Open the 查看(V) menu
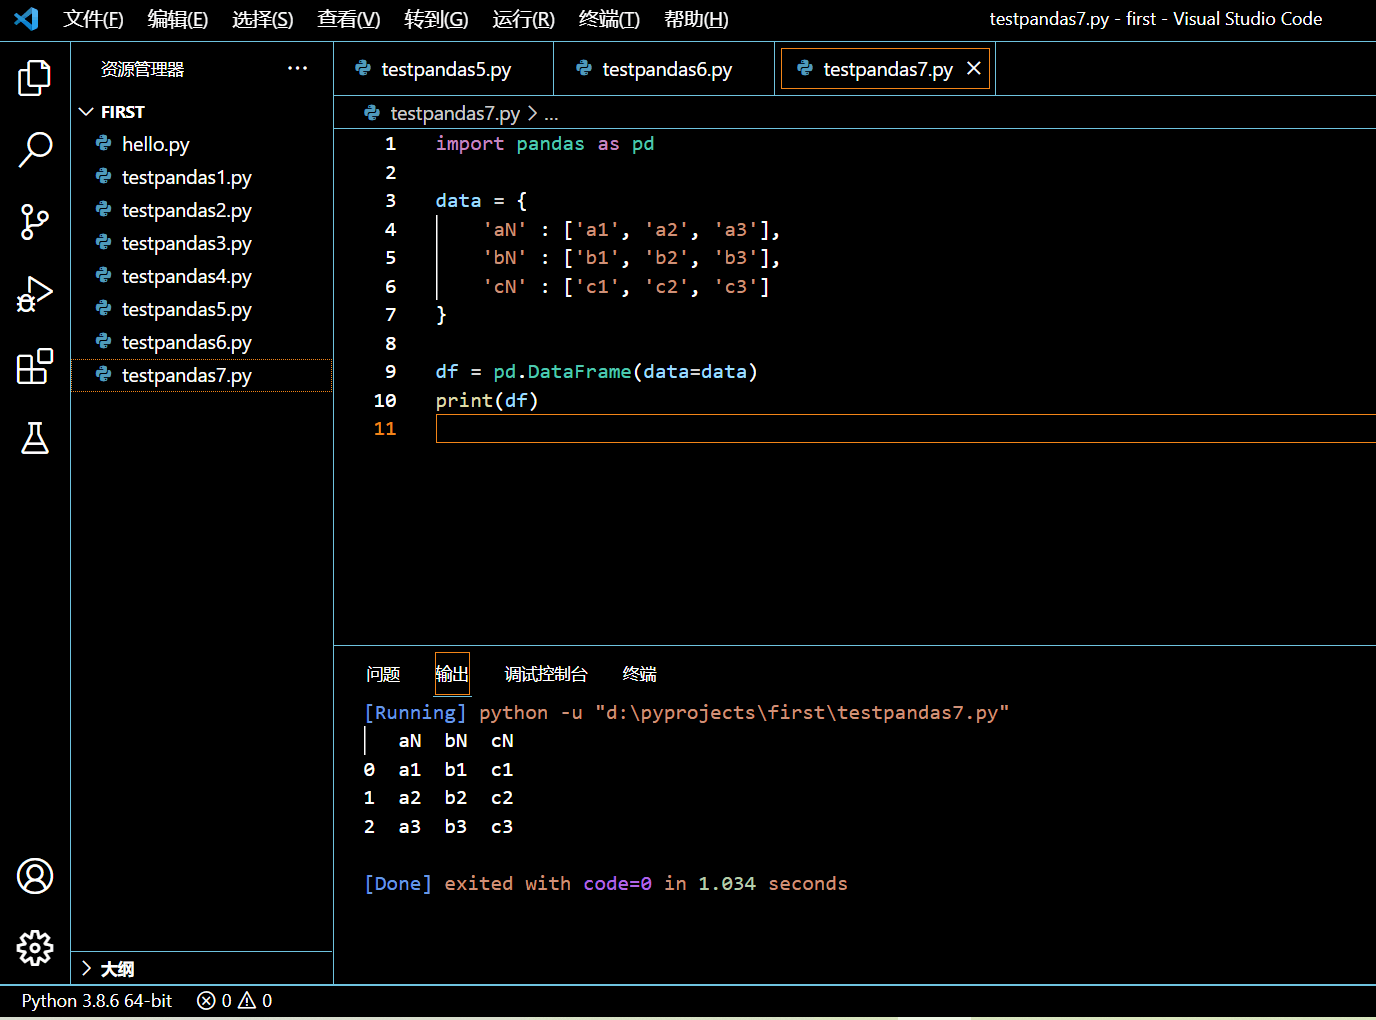 349,19
